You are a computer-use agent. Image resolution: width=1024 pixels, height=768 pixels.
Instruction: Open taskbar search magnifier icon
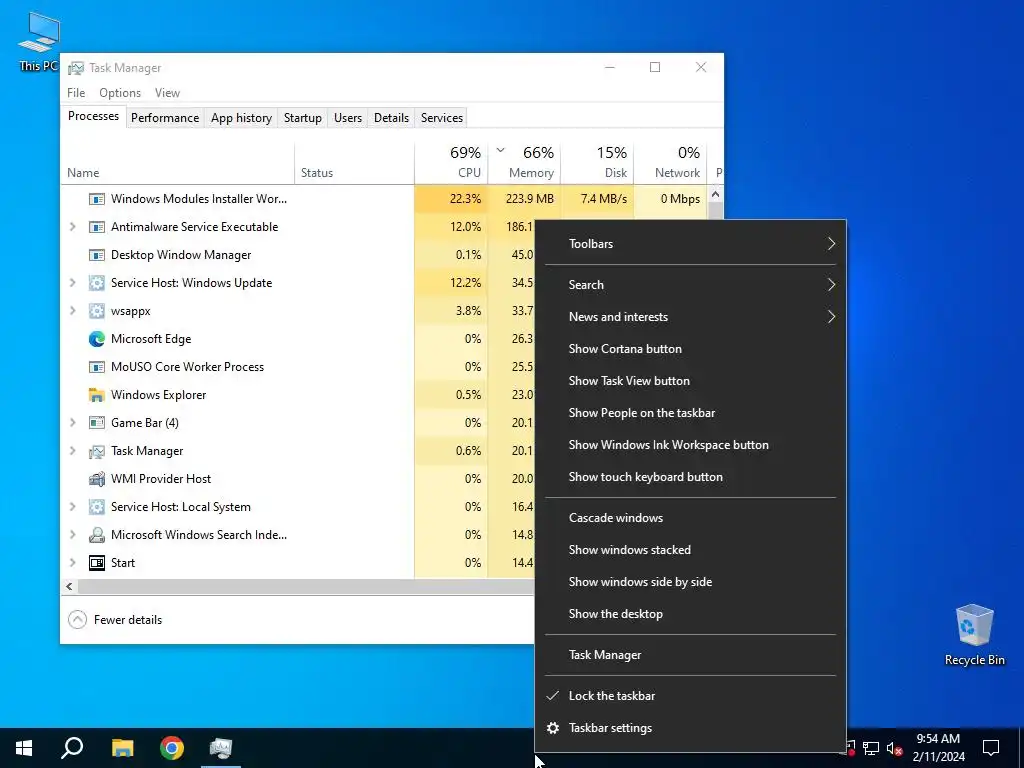tap(72, 748)
